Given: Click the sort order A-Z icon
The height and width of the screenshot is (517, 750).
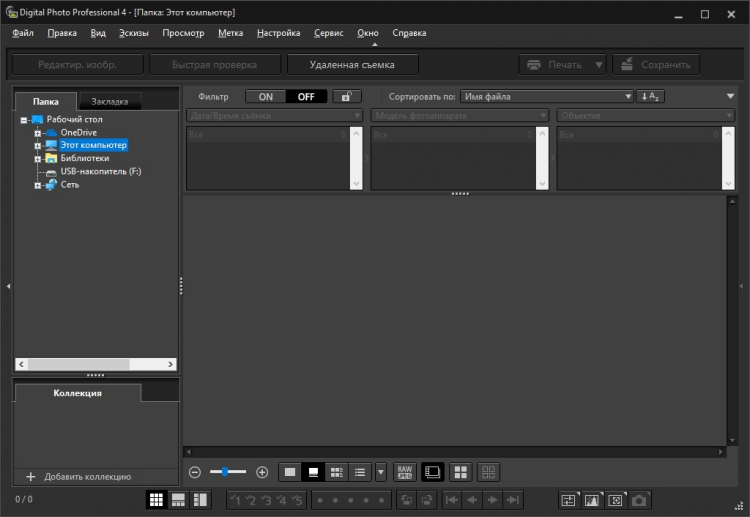Looking at the screenshot, I should pyautogui.click(x=652, y=97).
